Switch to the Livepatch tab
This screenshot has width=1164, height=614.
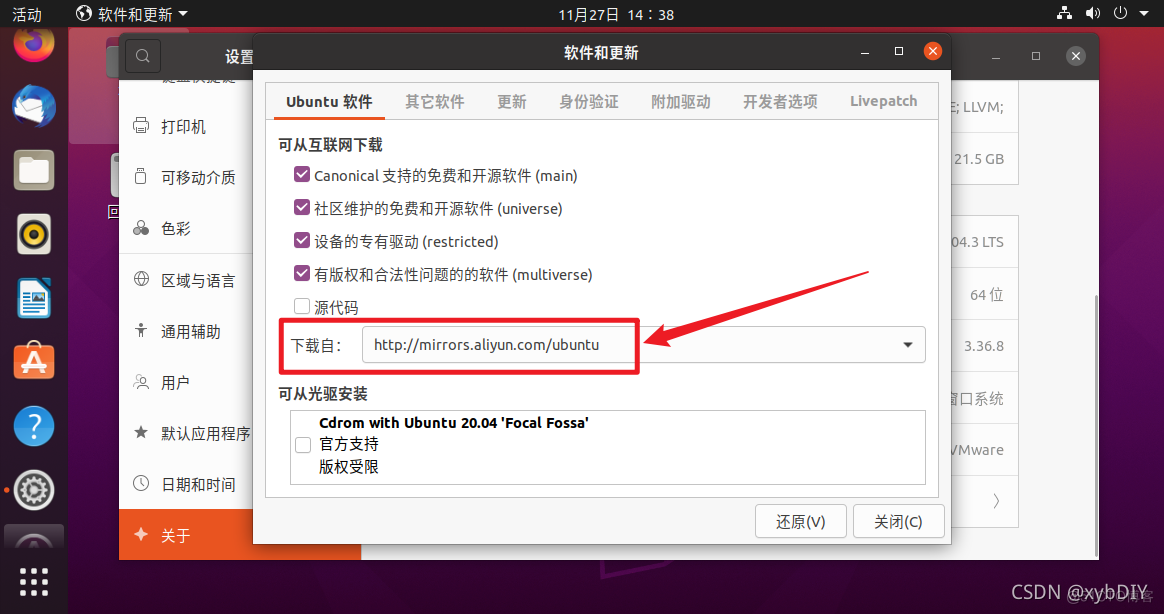[883, 100]
